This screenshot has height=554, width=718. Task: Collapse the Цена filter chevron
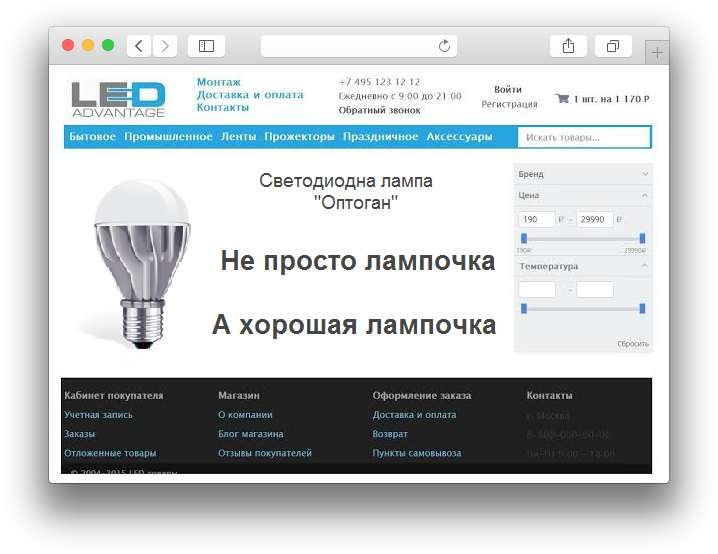coord(645,196)
